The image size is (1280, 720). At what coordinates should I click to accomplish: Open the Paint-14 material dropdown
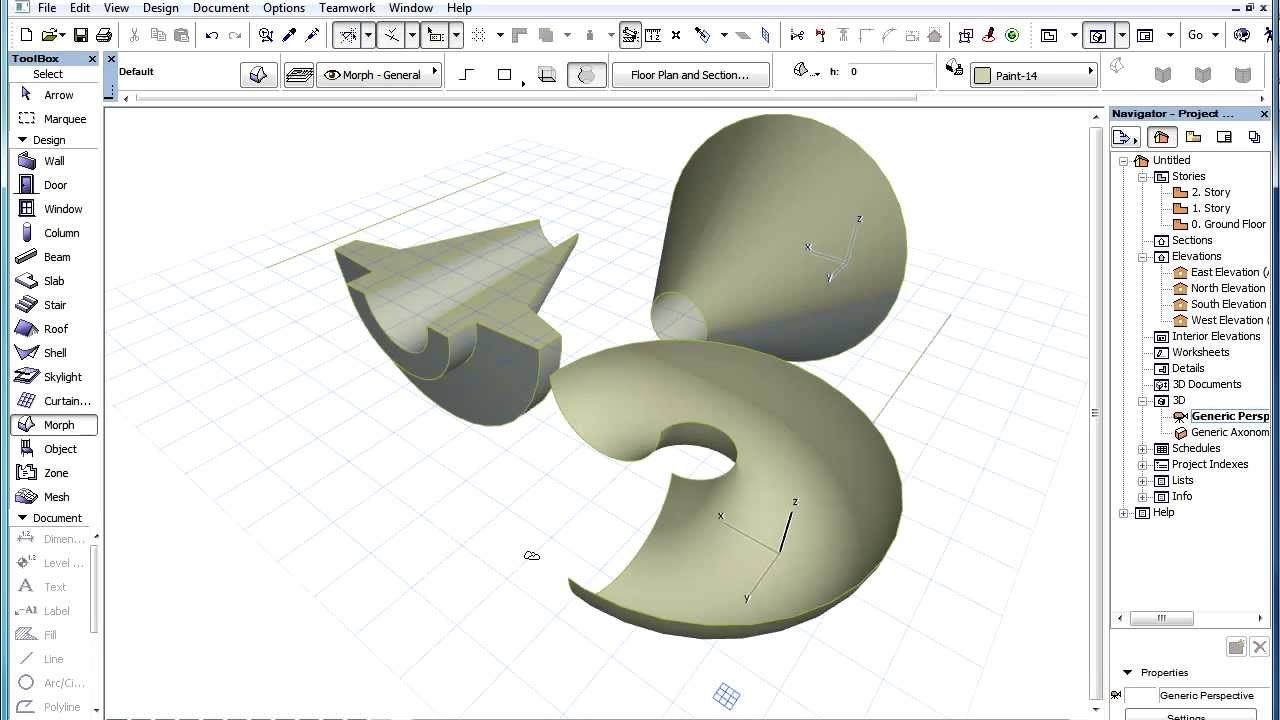point(1035,75)
